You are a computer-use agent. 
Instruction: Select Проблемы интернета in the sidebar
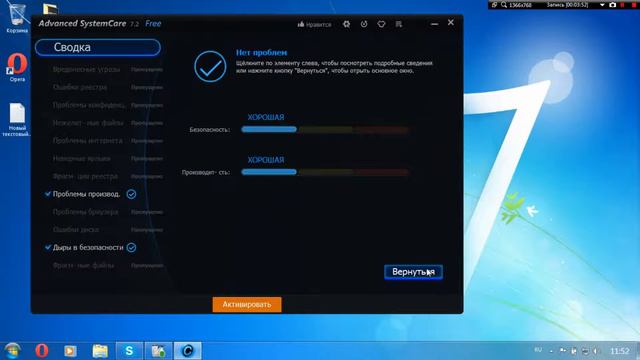pyautogui.click(x=87, y=140)
